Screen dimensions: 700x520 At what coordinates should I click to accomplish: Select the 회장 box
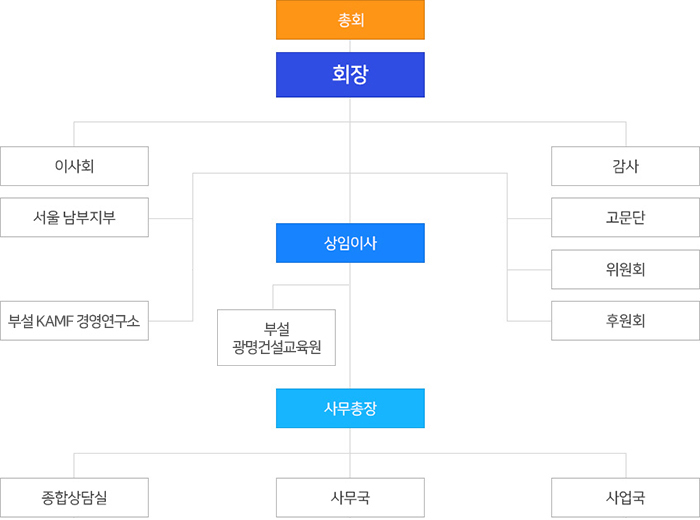point(350,74)
